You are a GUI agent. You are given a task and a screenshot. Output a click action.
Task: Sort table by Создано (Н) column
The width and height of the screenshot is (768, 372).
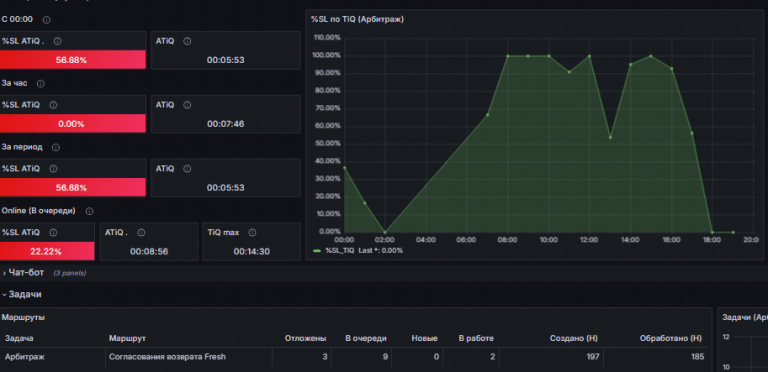click(574, 339)
